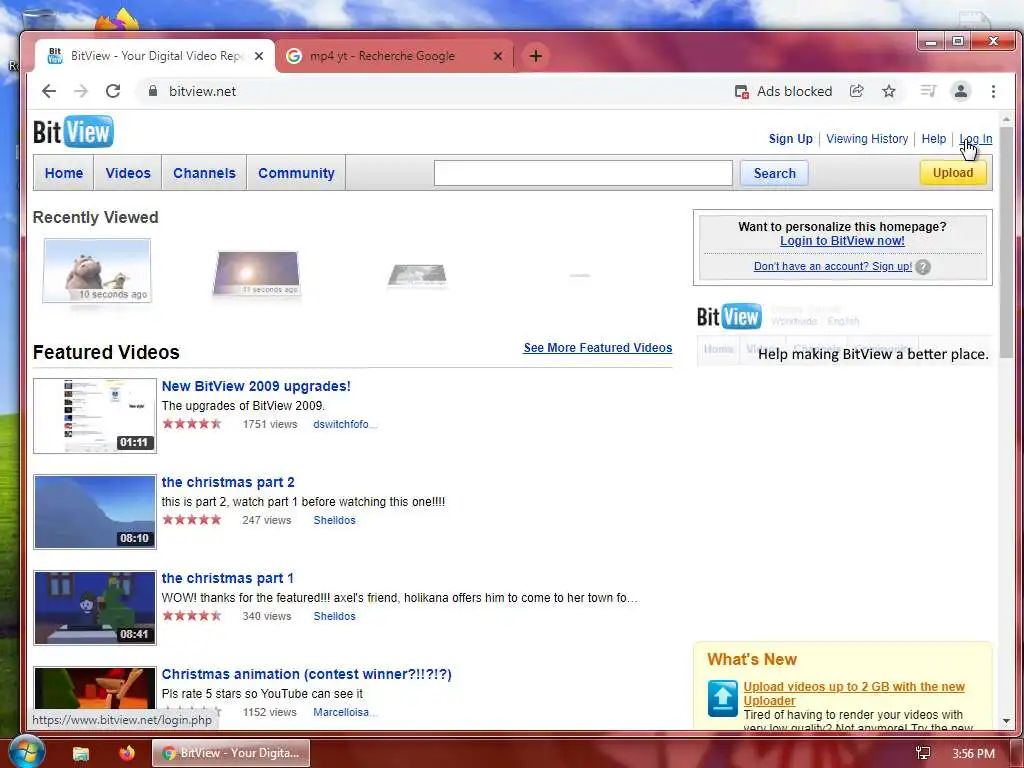Image resolution: width=1024 pixels, height=768 pixels.
Task: Click the Log In link
Action: click(976, 138)
